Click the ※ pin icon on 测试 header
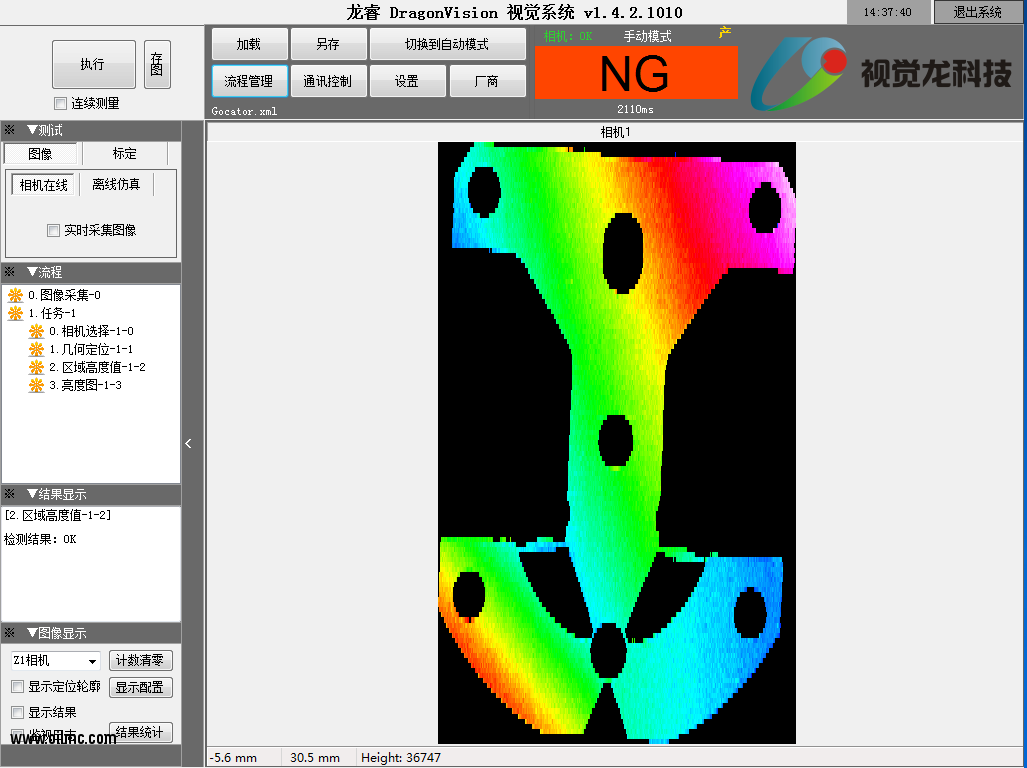This screenshot has width=1027, height=768. (x=10, y=130)
